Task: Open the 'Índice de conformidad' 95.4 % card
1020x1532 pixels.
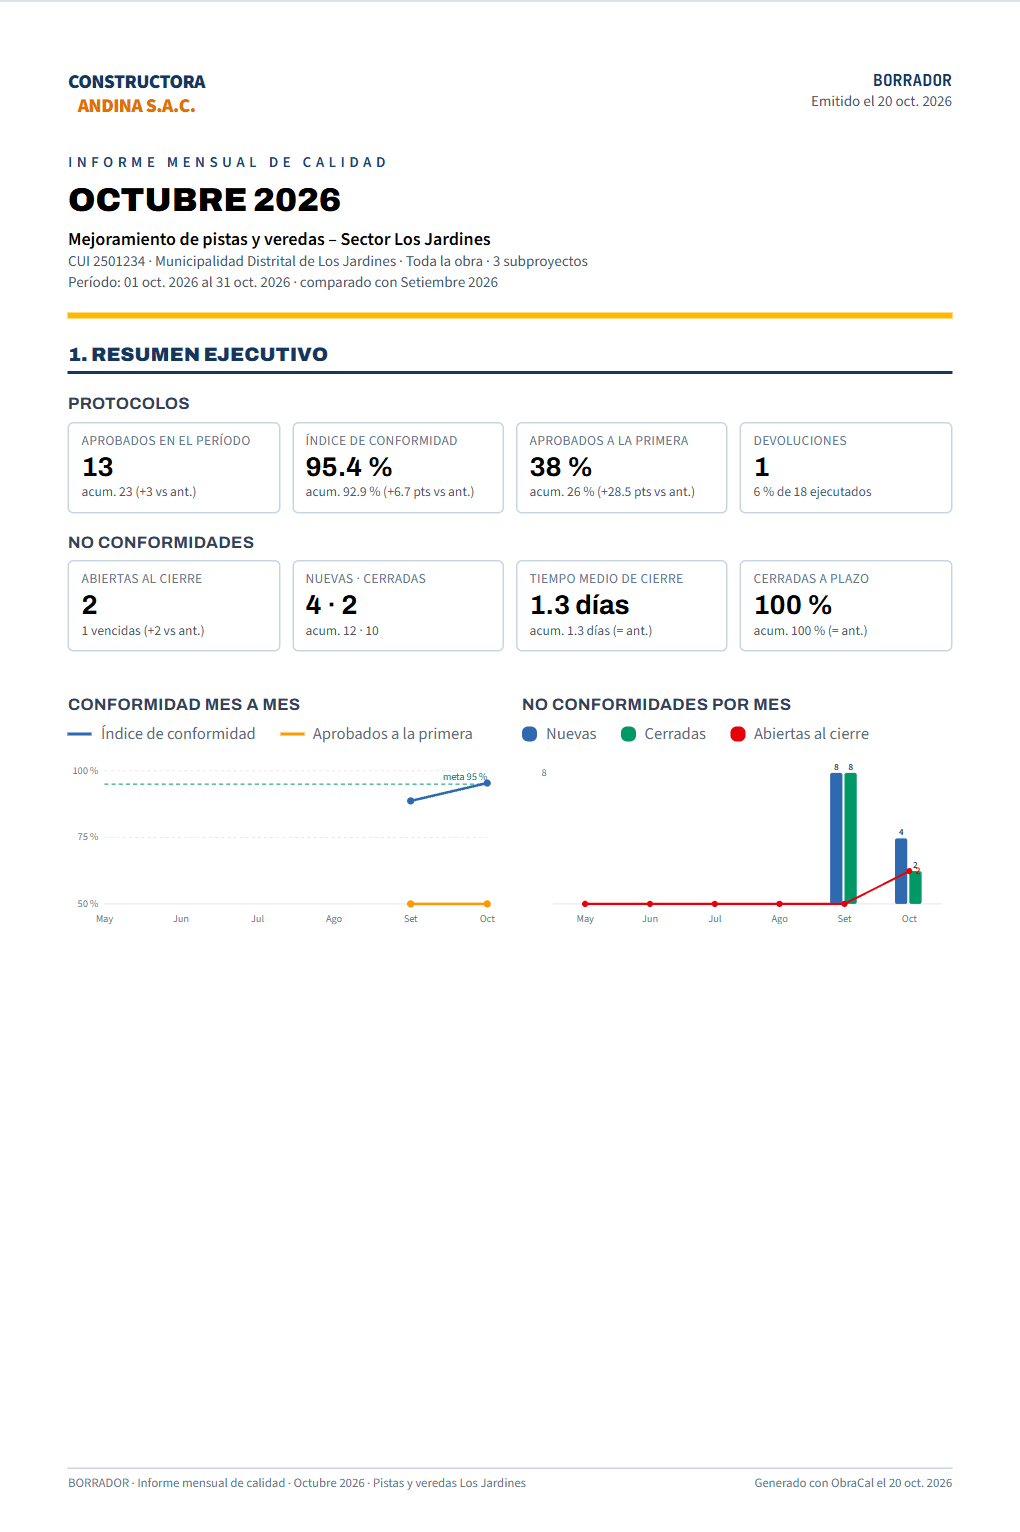Action: (x=398, y=468)
